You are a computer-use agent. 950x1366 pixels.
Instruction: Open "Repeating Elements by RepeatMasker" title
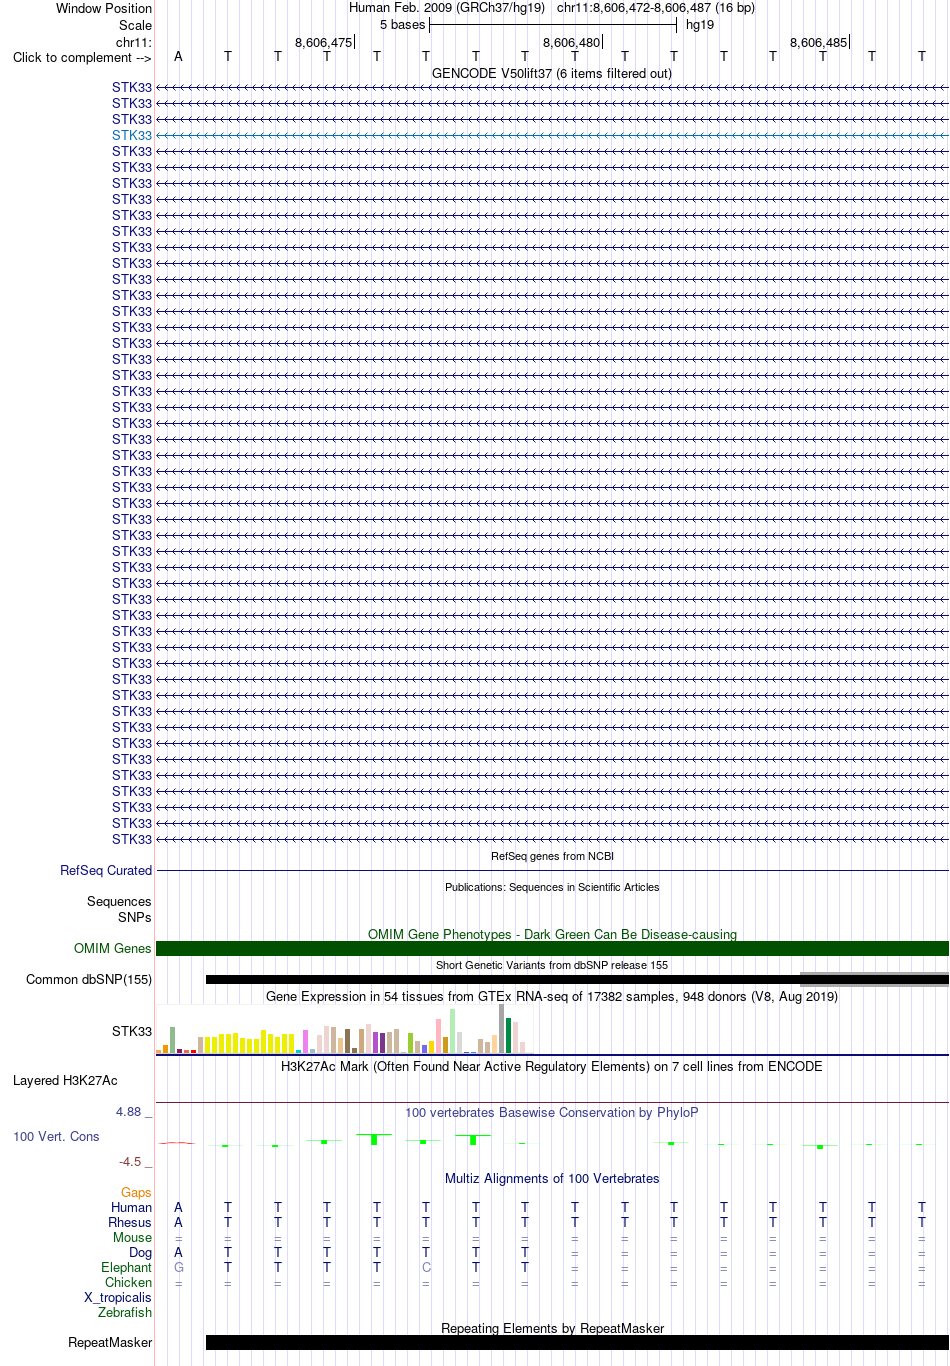pos(552,1328)
